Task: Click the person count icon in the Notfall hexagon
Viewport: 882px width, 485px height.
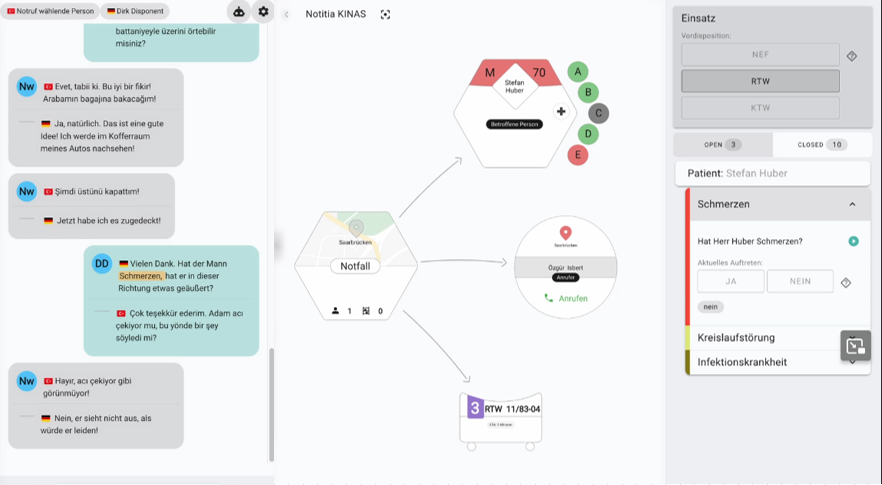Action: [x=335, y=311]
